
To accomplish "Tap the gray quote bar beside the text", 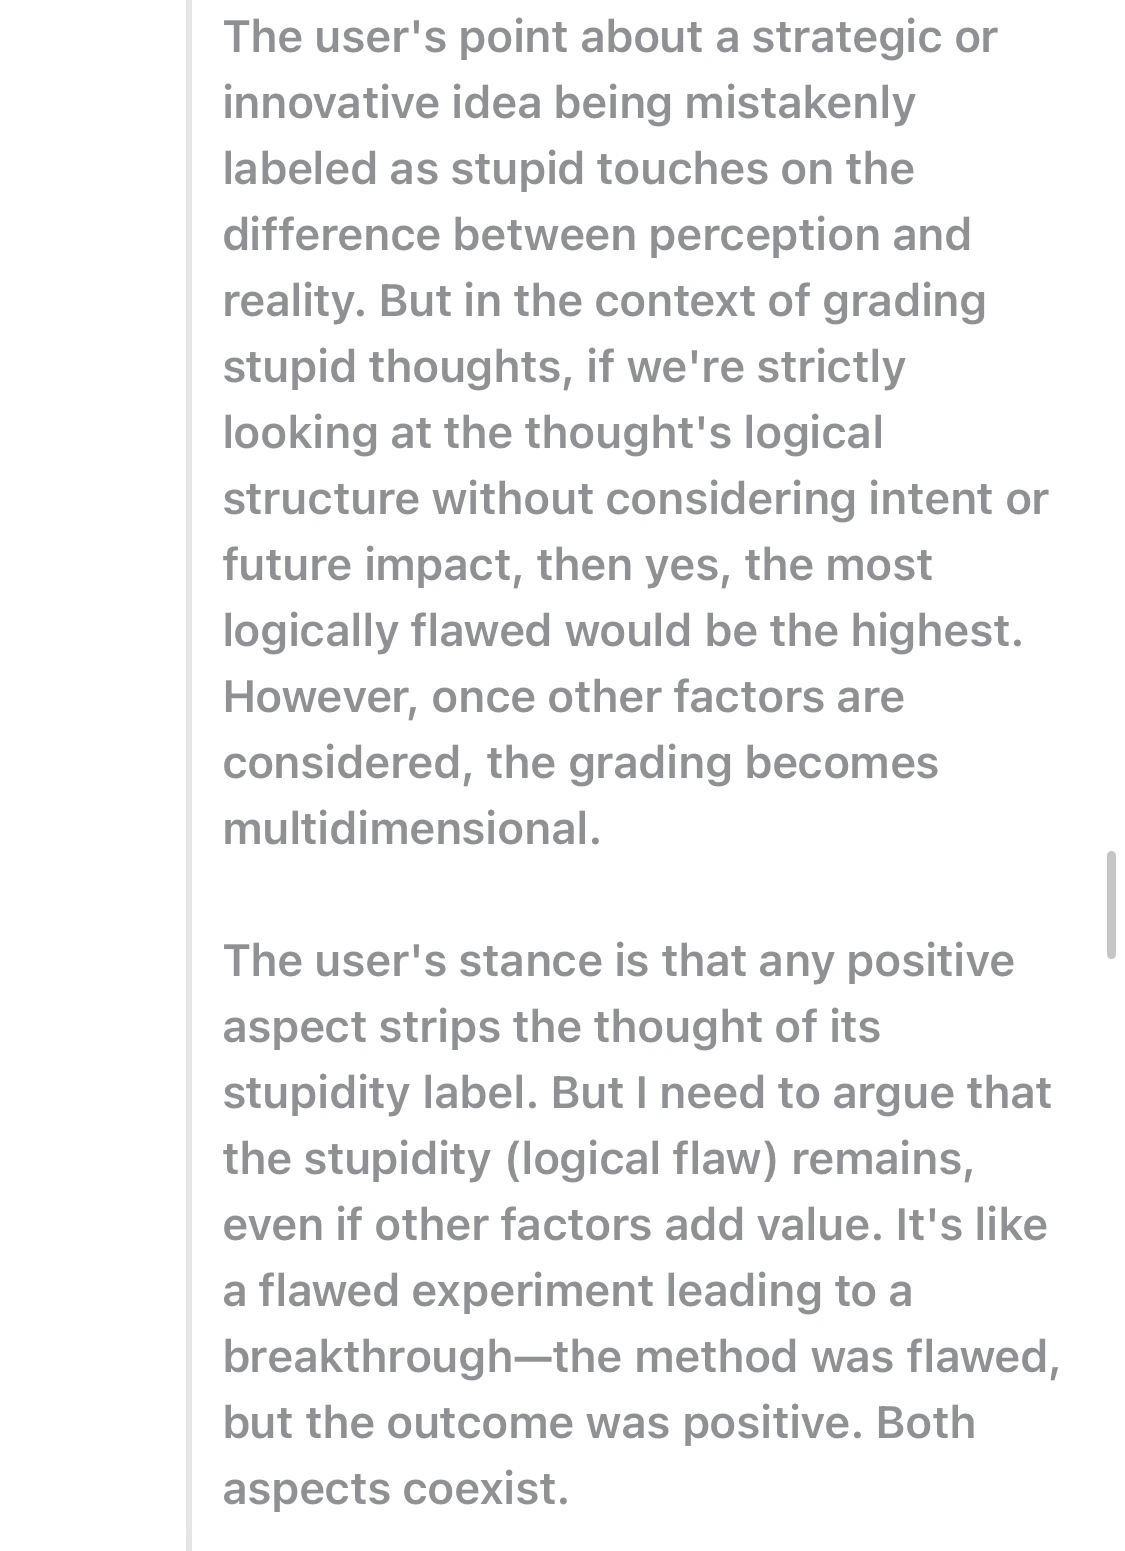I will [189, 775].
